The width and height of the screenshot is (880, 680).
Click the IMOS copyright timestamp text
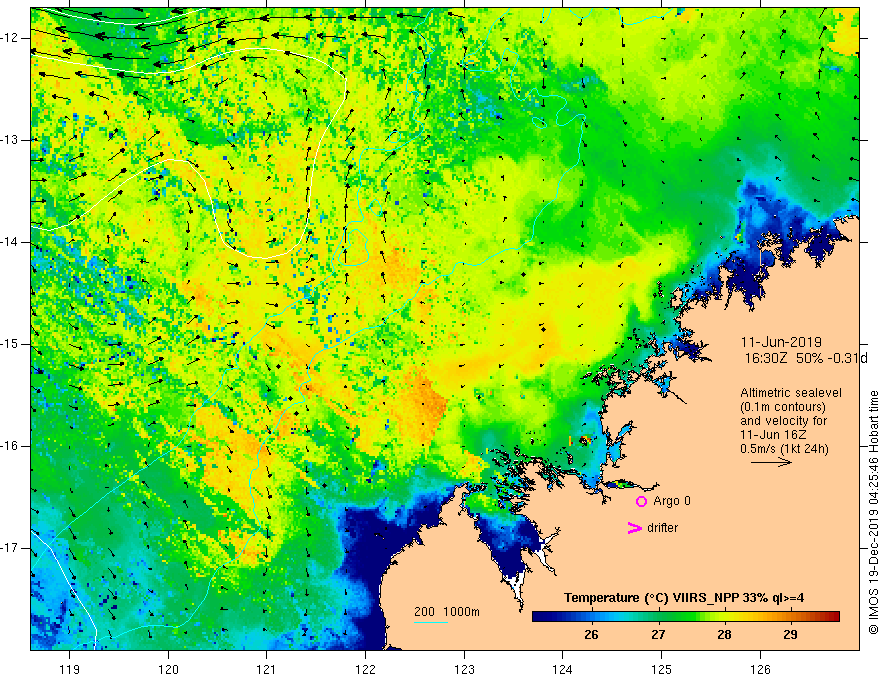click(873, 512)
